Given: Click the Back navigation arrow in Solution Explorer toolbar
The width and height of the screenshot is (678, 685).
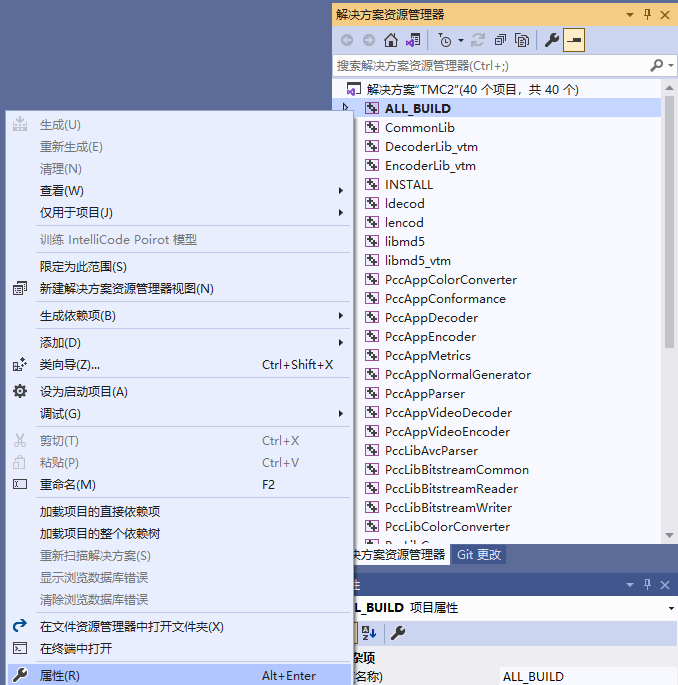Looking at the screenshot, I should pyautogui.click(x=347, y=40).
